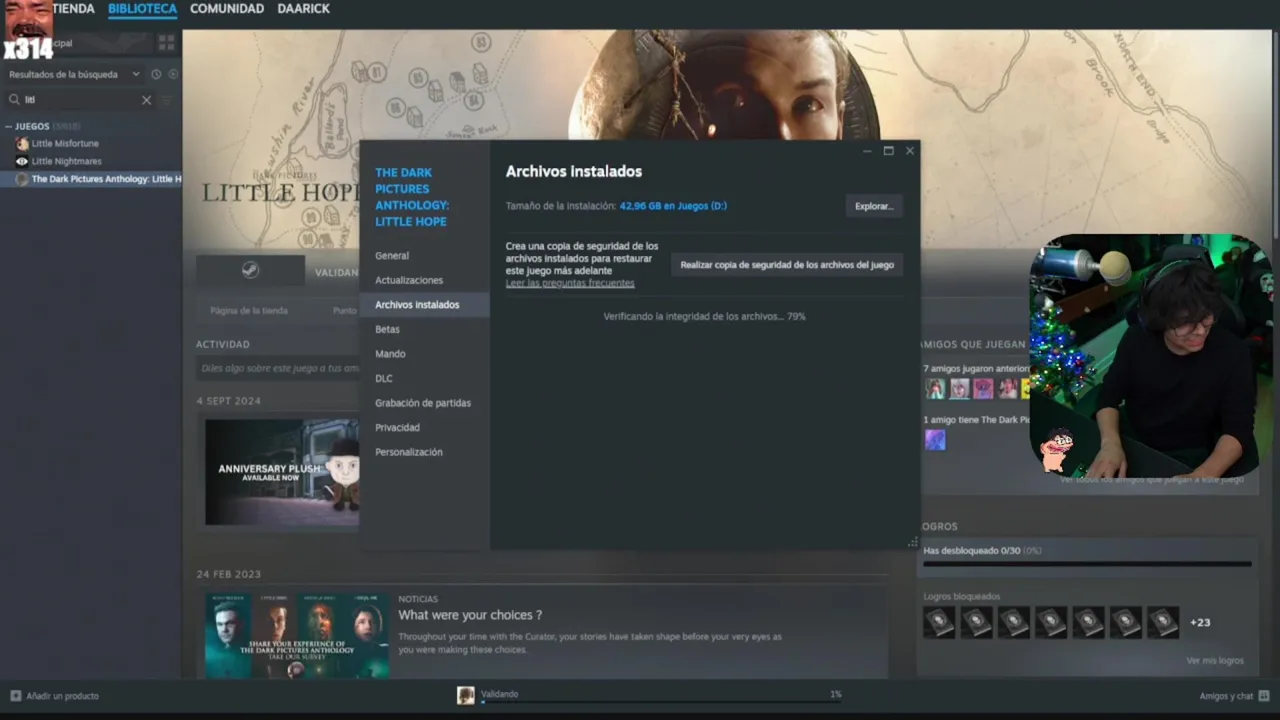
Task: Toggle ready-to-play filter icon
Action: (x=172, y=74)
